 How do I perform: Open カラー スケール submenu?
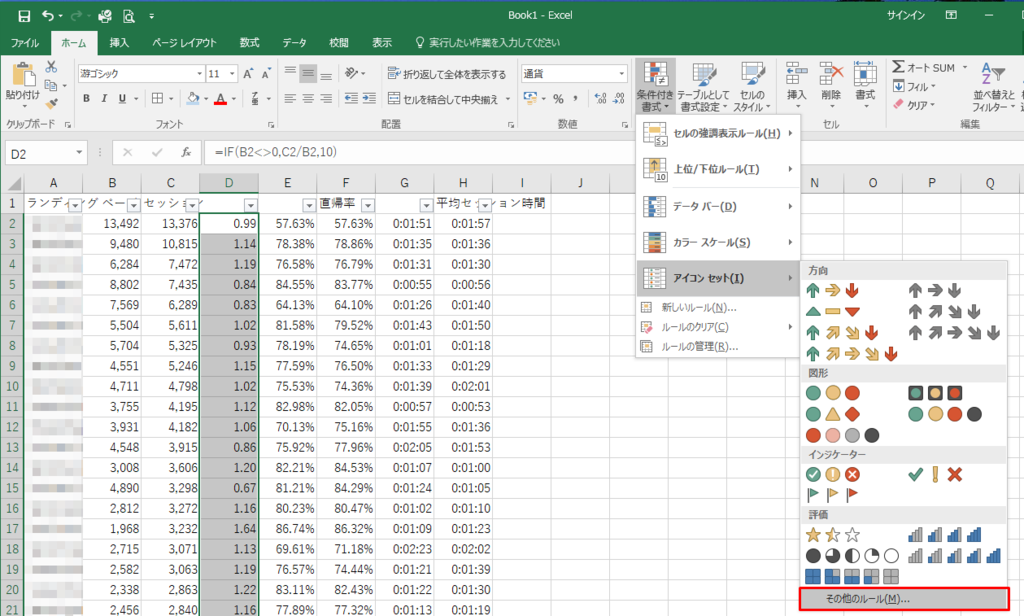(x=718, y=242)
